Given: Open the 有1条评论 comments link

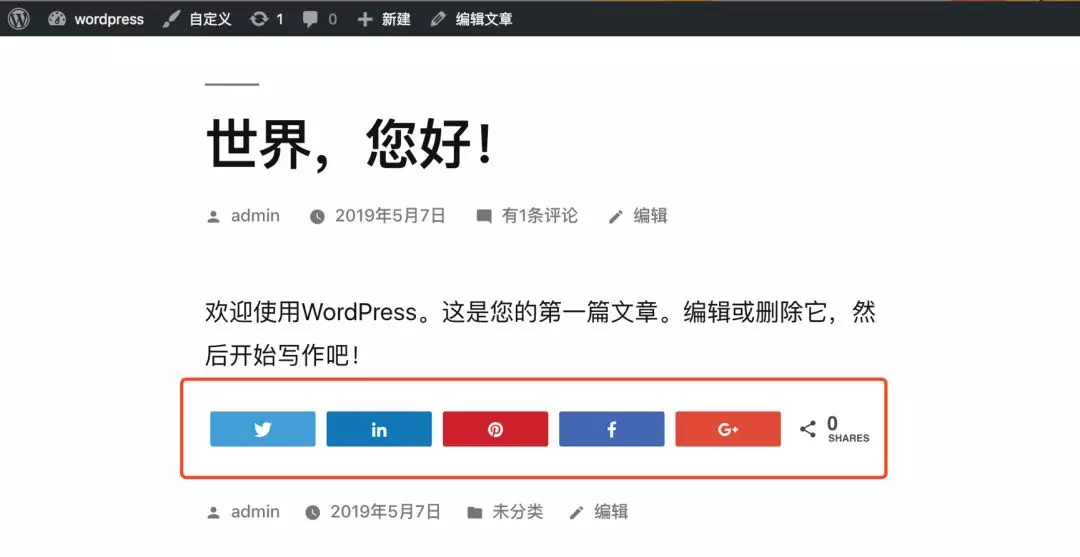Looking at the screenshot, I should (539, 216).
